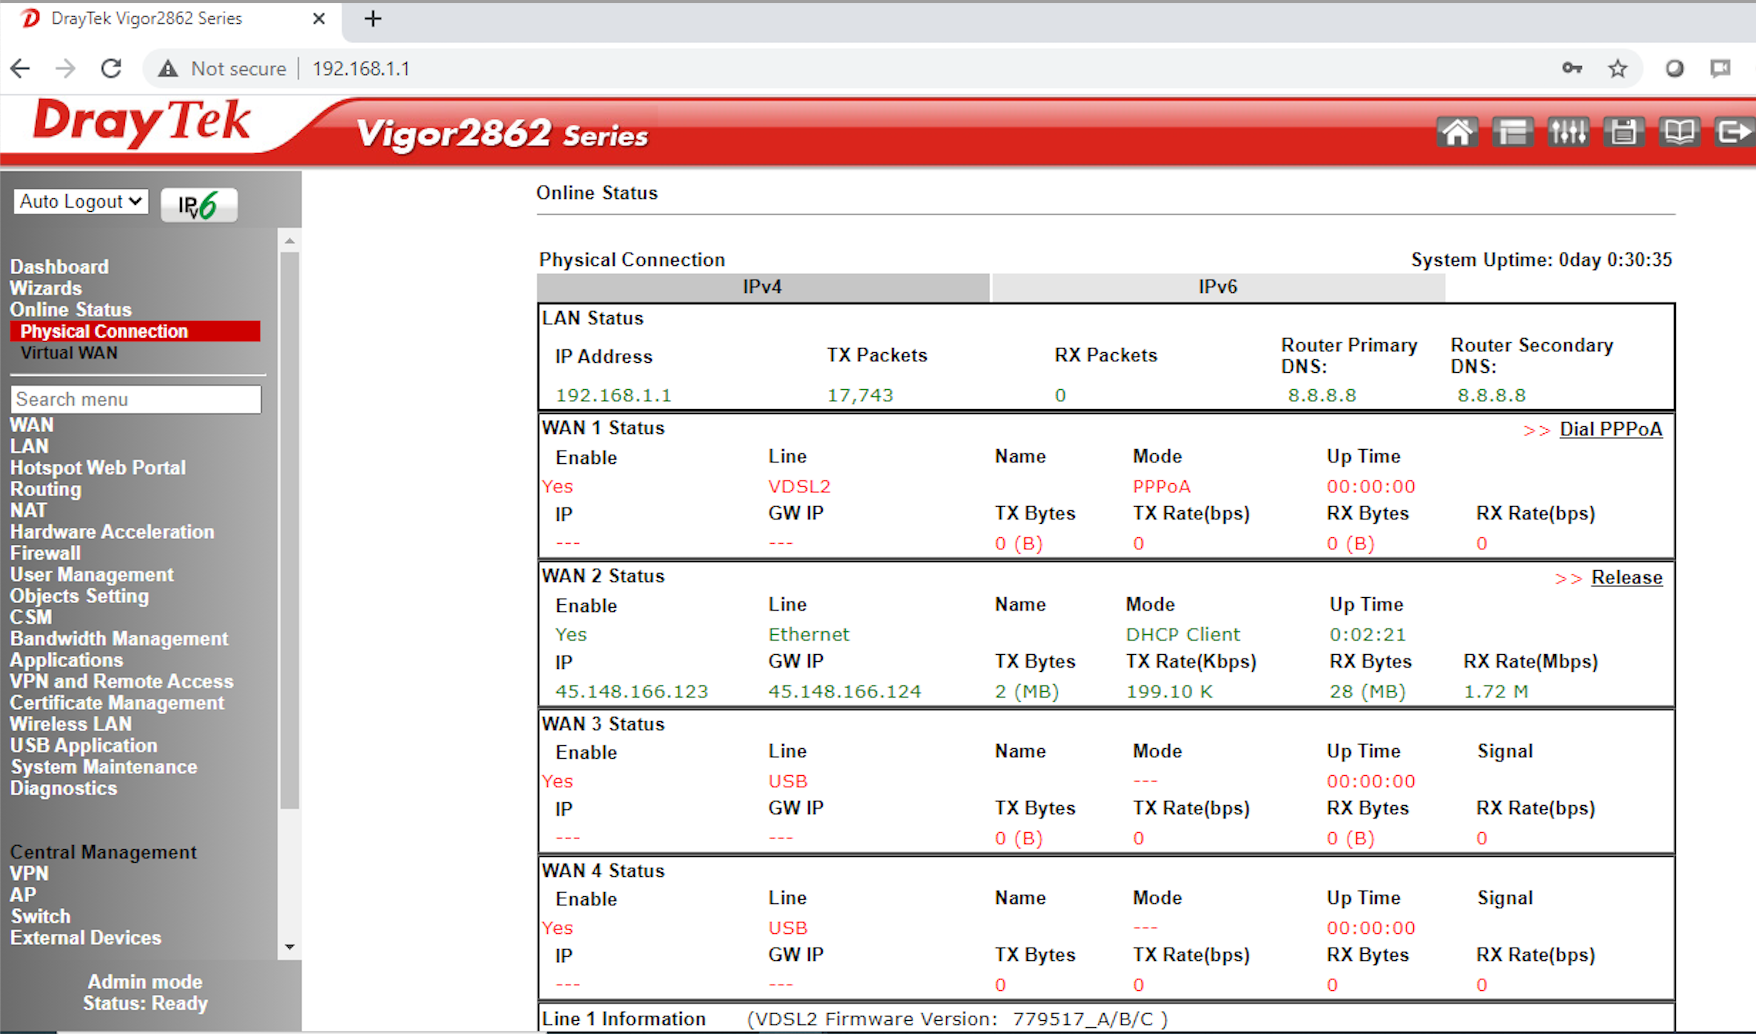
Task: Select the IPv4 tab
Action: [x=763, y=287]
